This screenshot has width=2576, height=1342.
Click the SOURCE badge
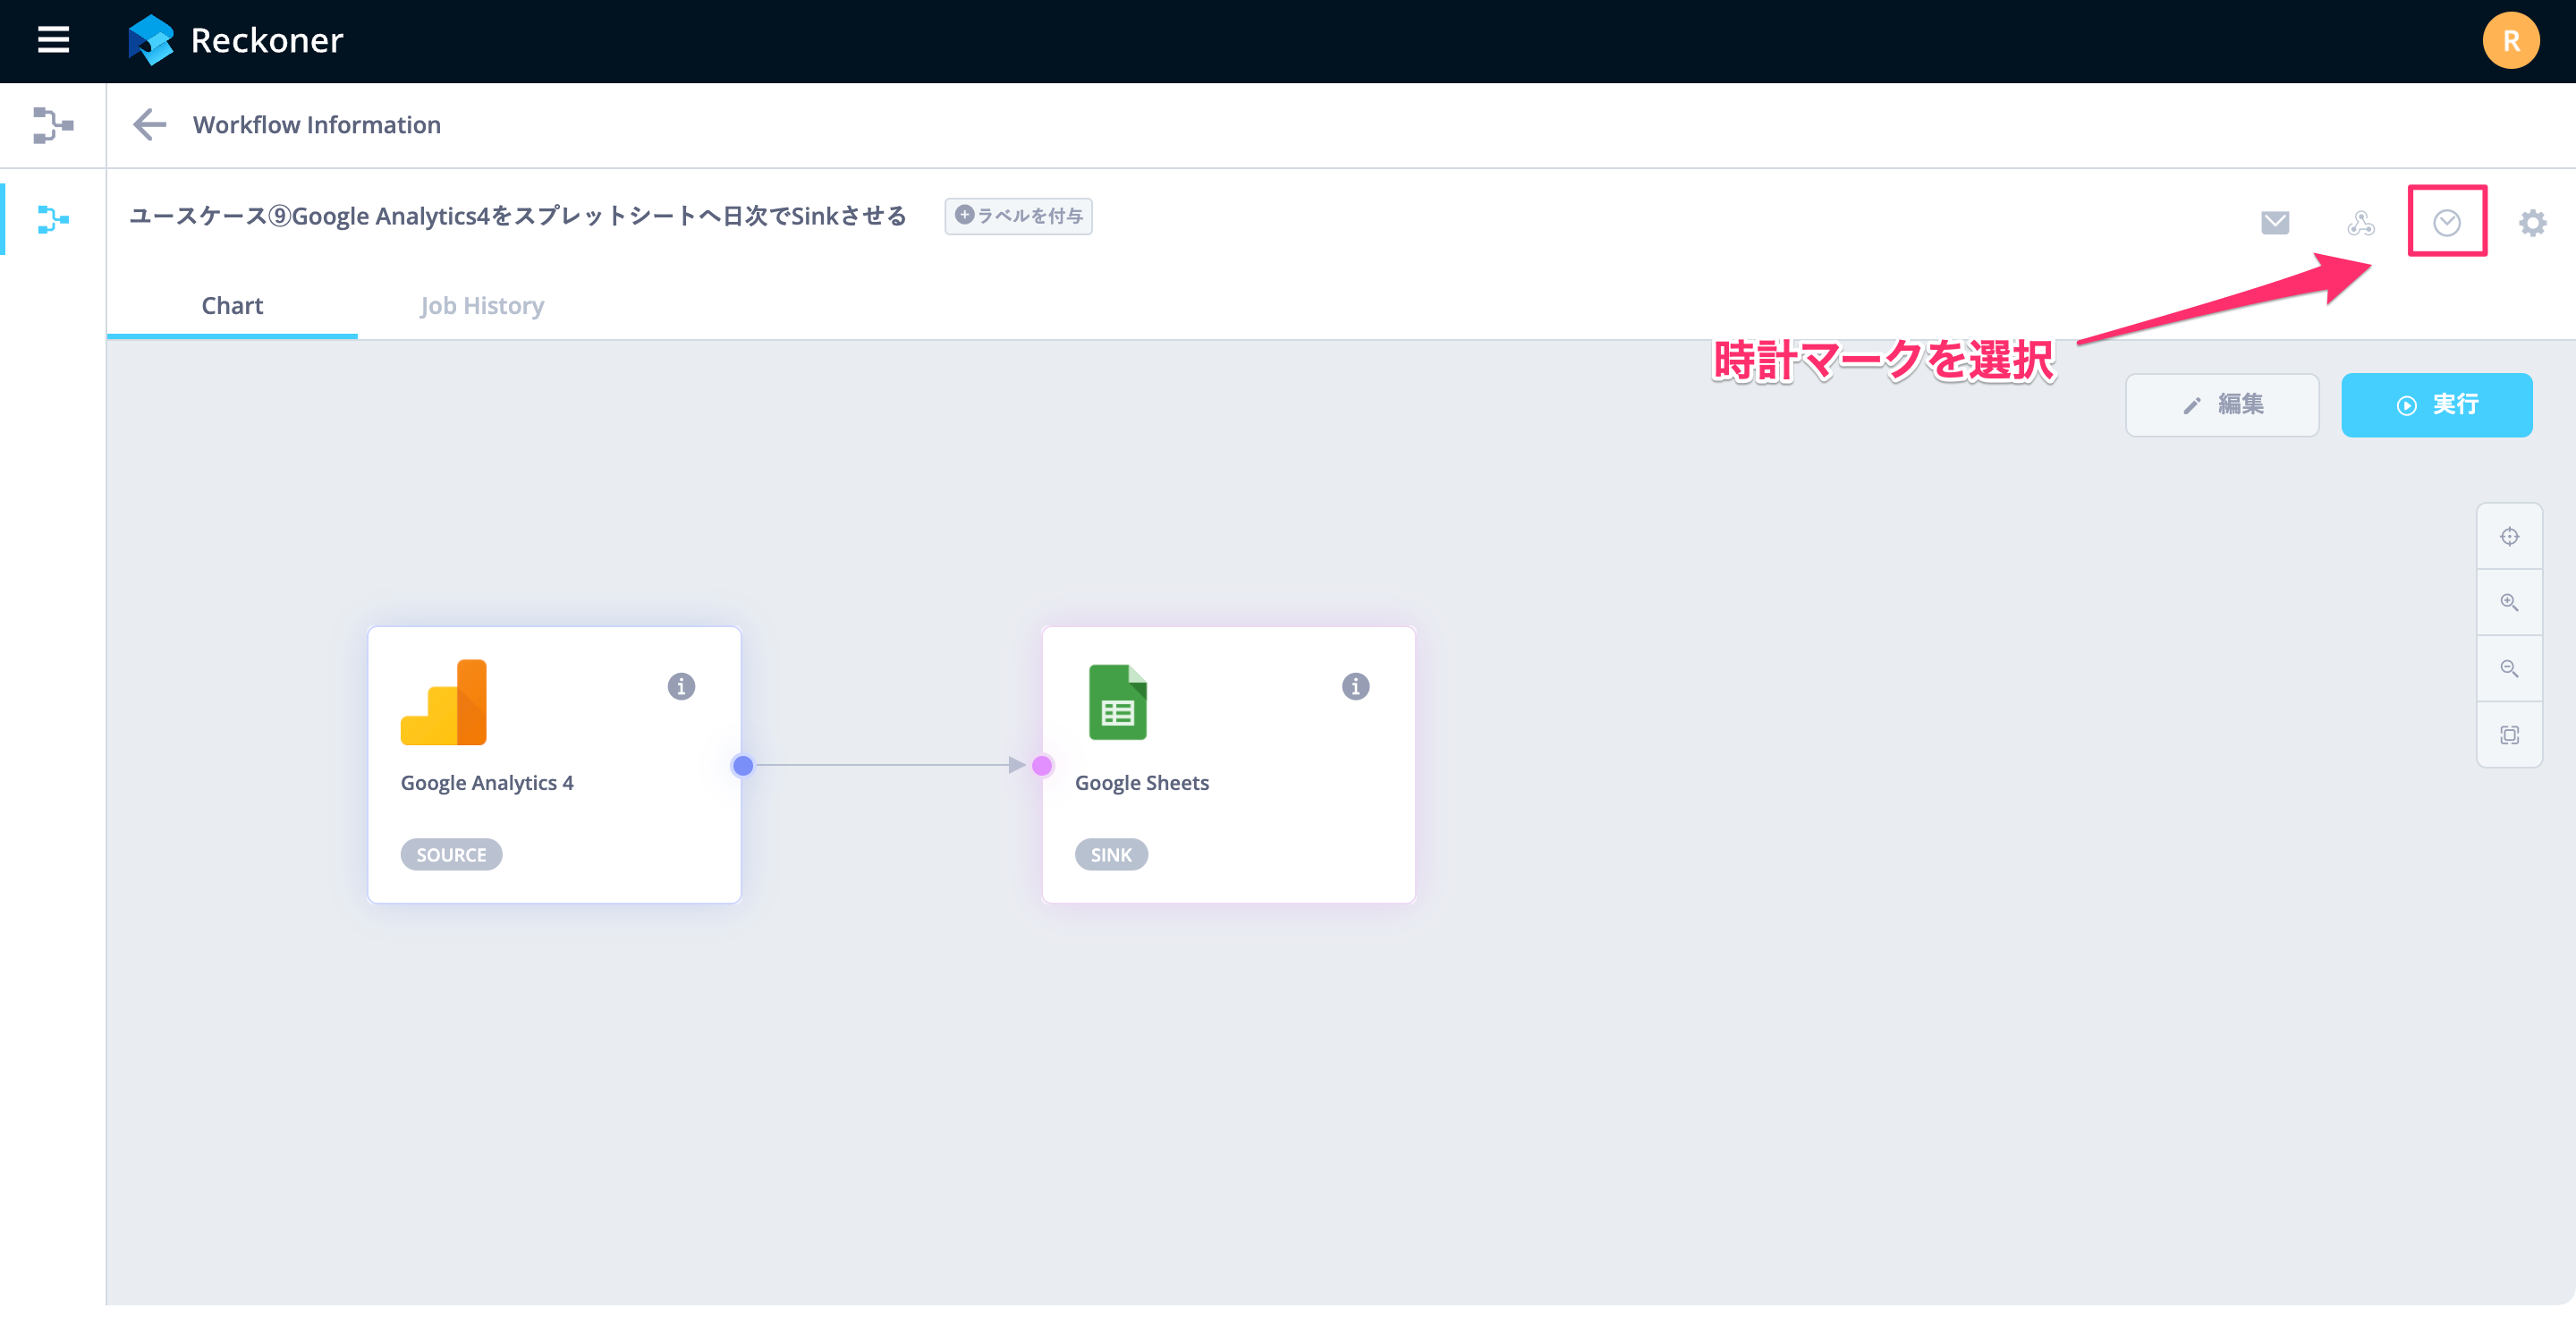pos(451,854)
